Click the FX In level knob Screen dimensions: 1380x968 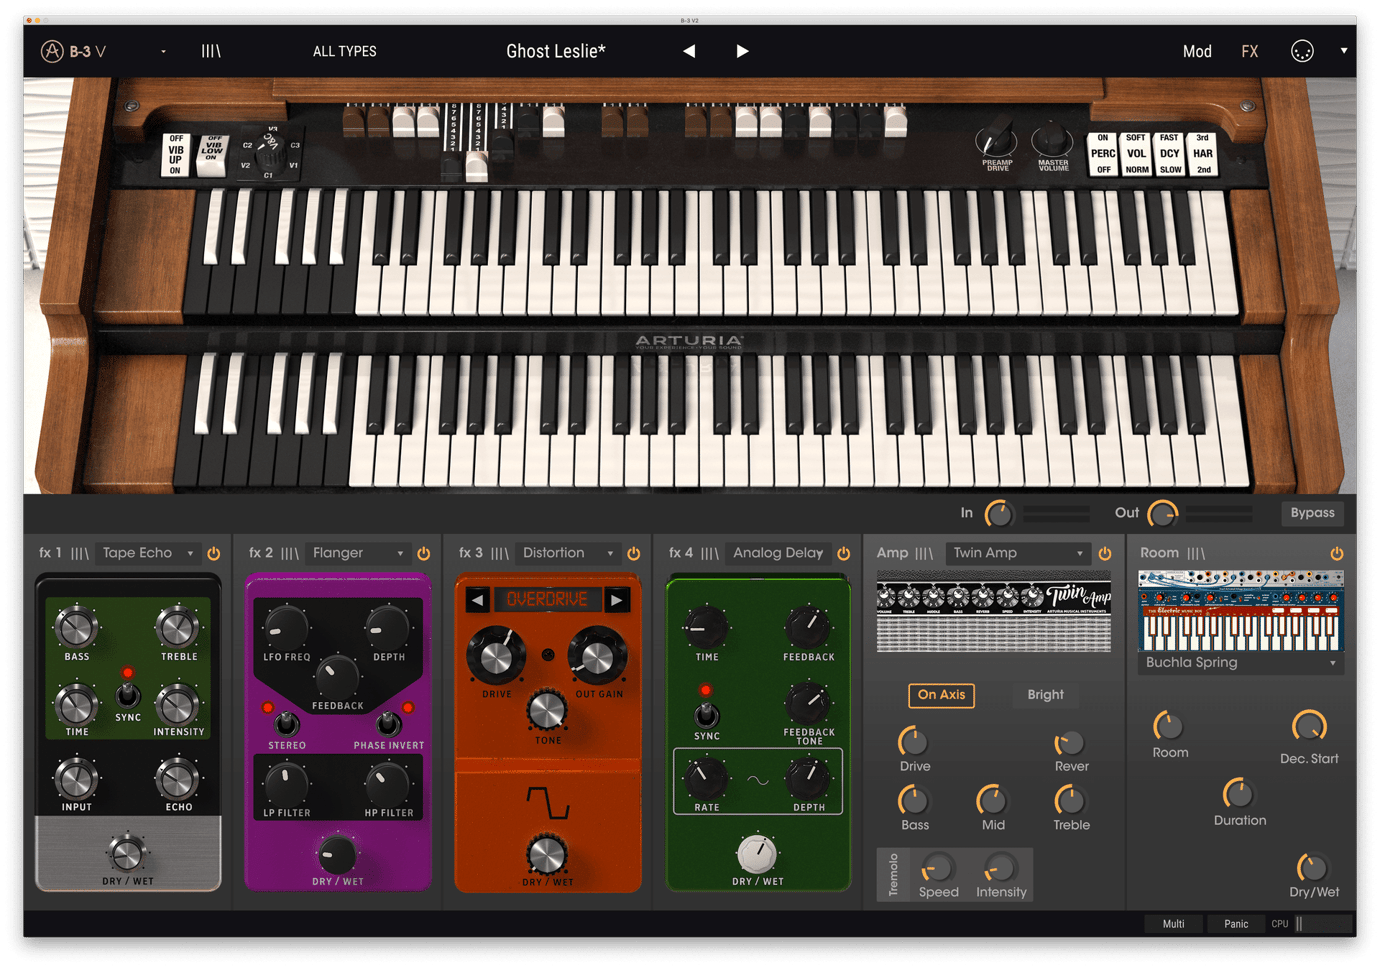[999, 513]
